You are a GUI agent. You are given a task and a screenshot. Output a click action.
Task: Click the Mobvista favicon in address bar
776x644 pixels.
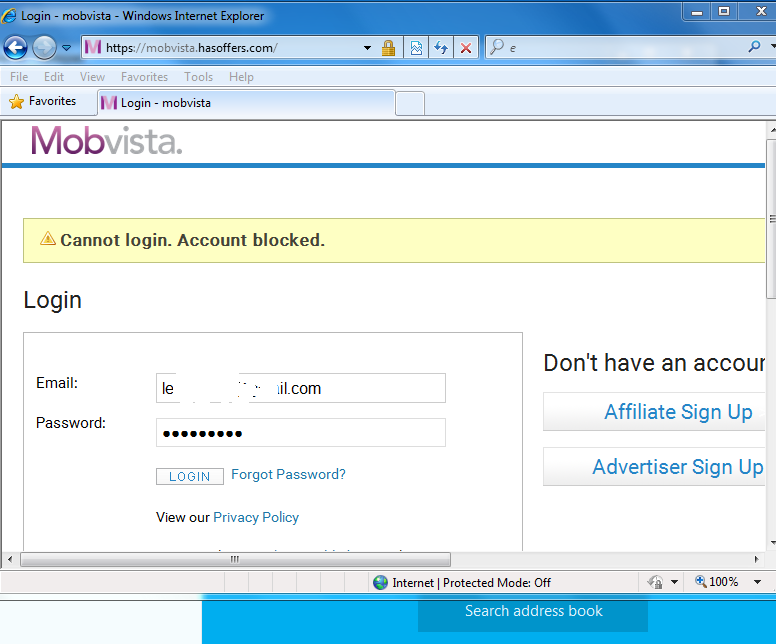[93, 48]
